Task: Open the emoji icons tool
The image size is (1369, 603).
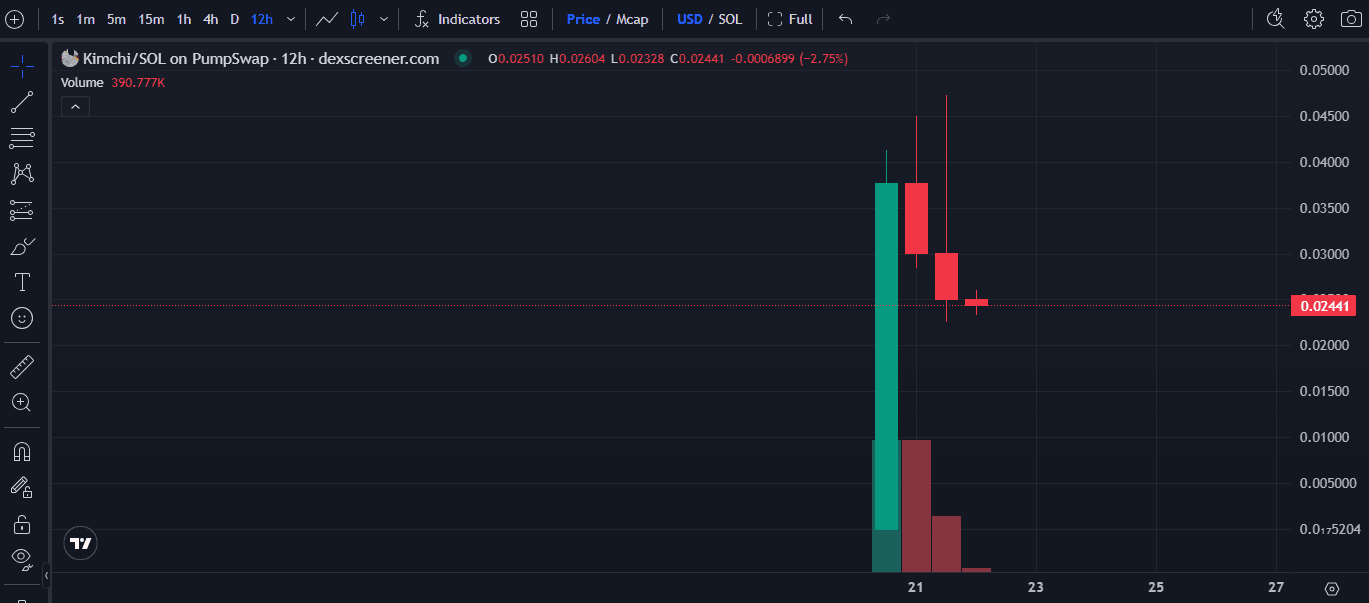Action: 22,318
